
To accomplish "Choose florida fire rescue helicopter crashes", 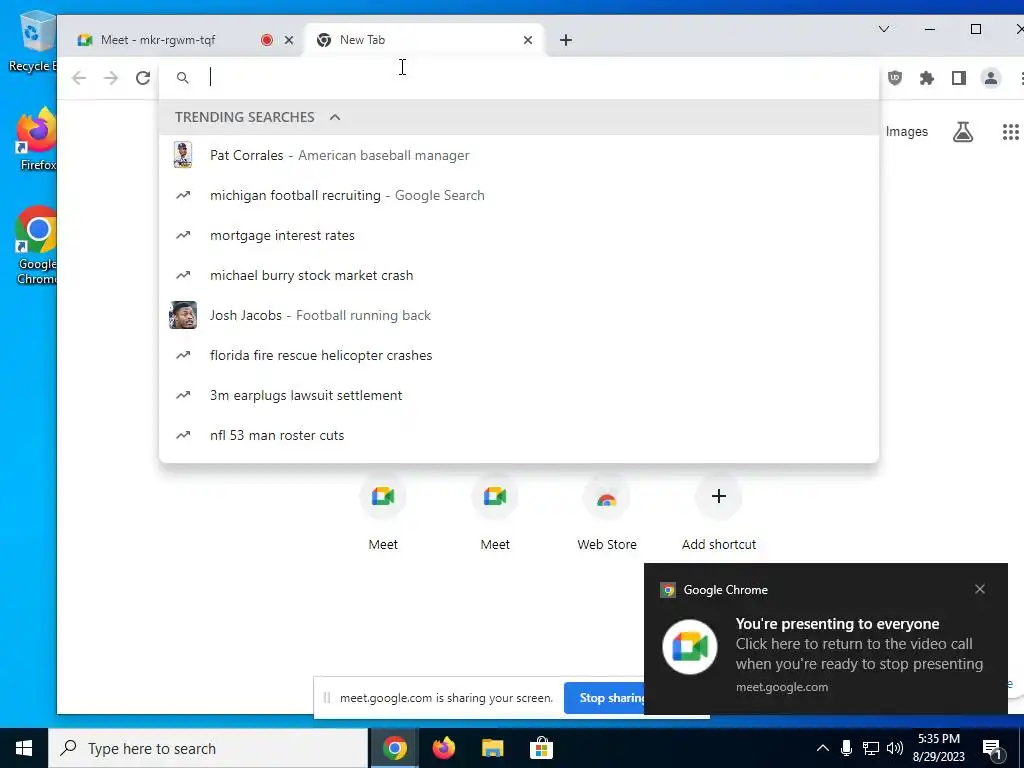I will coord(519,355).
